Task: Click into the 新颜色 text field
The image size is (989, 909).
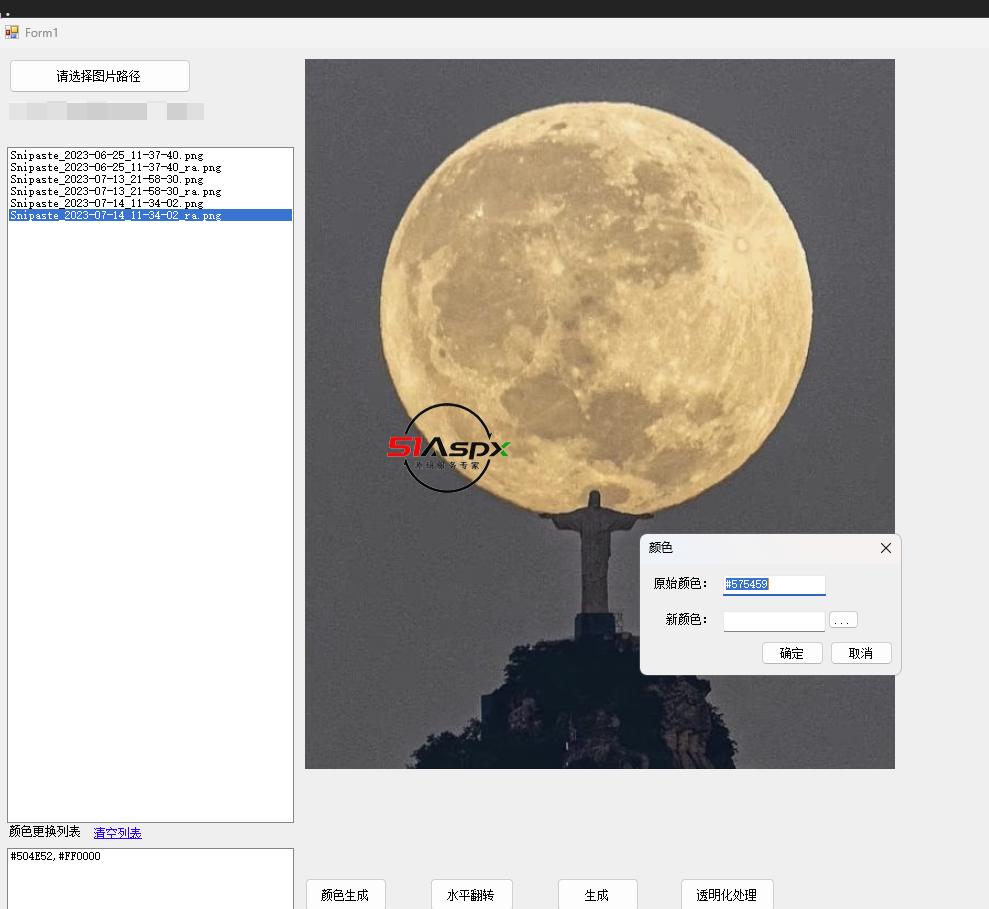Action: 774,621
